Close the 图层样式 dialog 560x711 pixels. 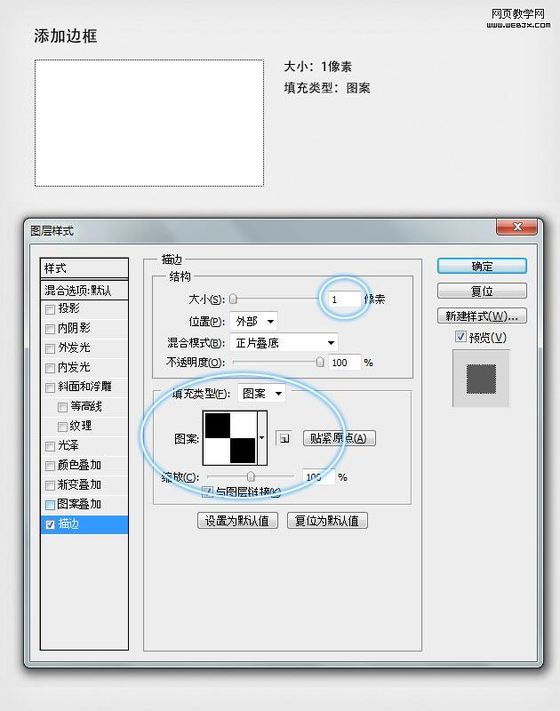[x=517, y=227]
